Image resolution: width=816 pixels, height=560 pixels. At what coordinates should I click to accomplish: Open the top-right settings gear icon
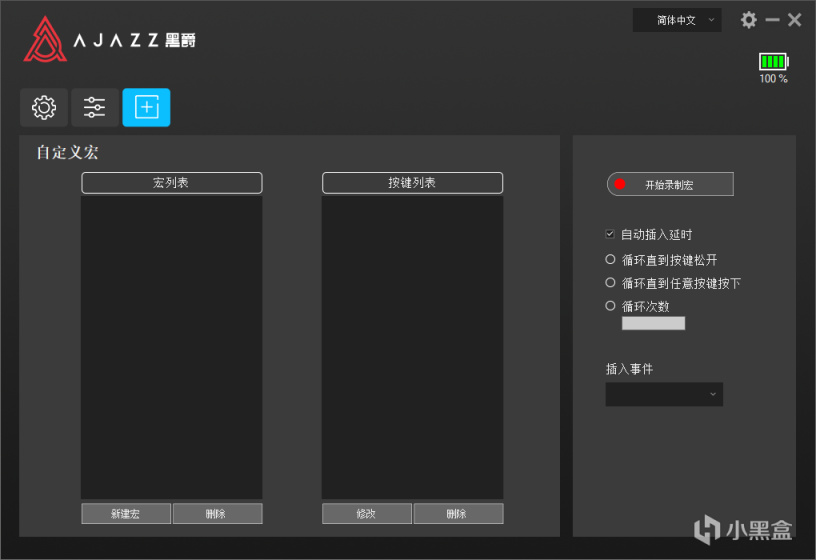(x=748, y=20)
